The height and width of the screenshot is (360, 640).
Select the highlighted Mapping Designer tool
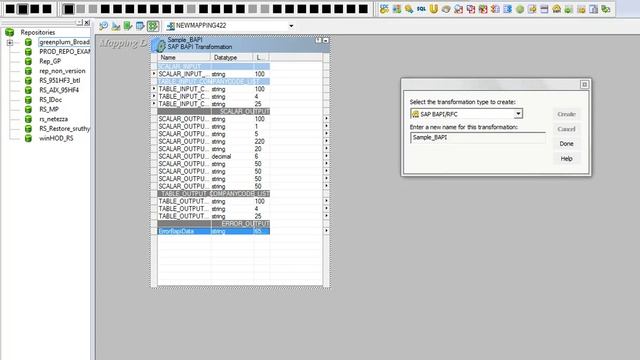point(153,26)
